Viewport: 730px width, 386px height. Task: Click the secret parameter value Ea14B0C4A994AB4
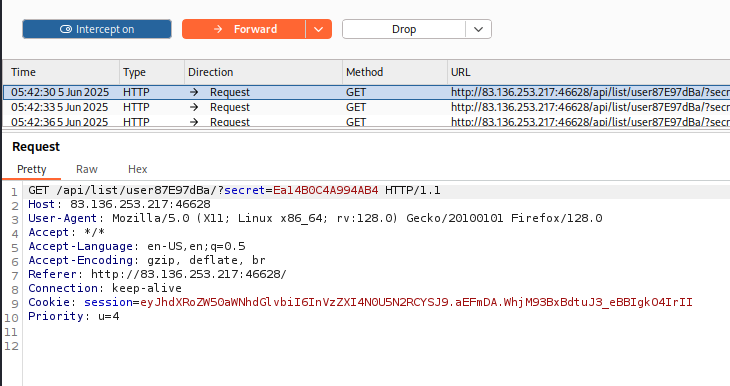pyautogui.click(x=325, y=190)
